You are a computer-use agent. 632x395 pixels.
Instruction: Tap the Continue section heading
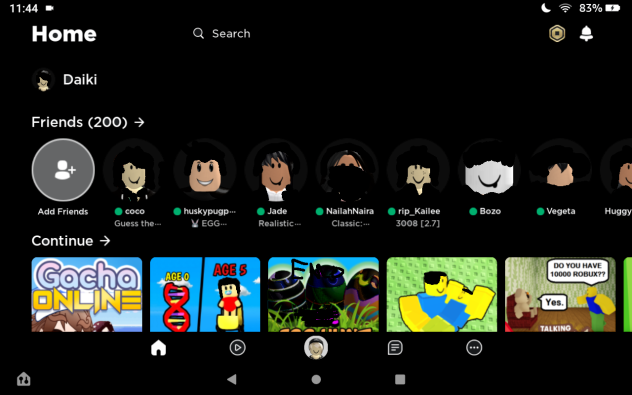(x=62, y=241)
